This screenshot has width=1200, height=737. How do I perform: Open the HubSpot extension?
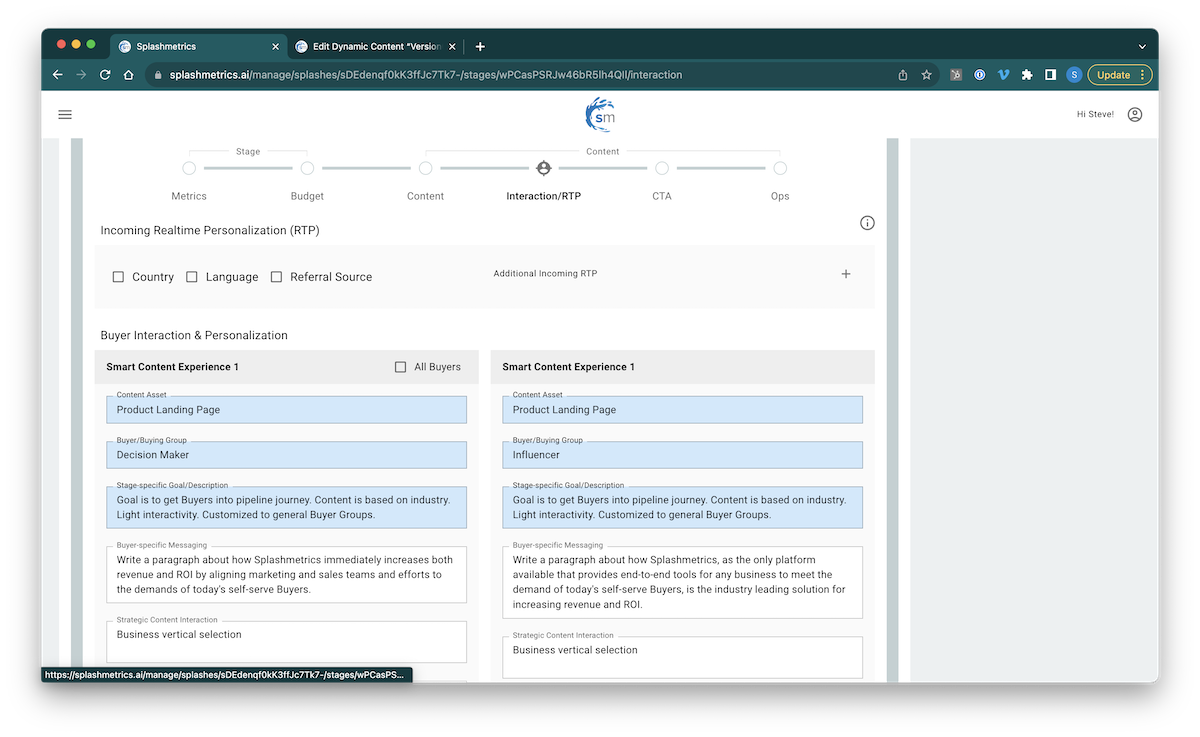(956, 75)
